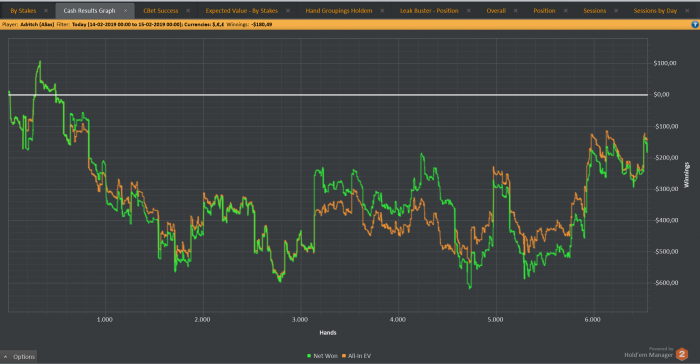This screenshot has height=364, width=700.
Task: Close the Sessions tab
Action: coord(616,11)
